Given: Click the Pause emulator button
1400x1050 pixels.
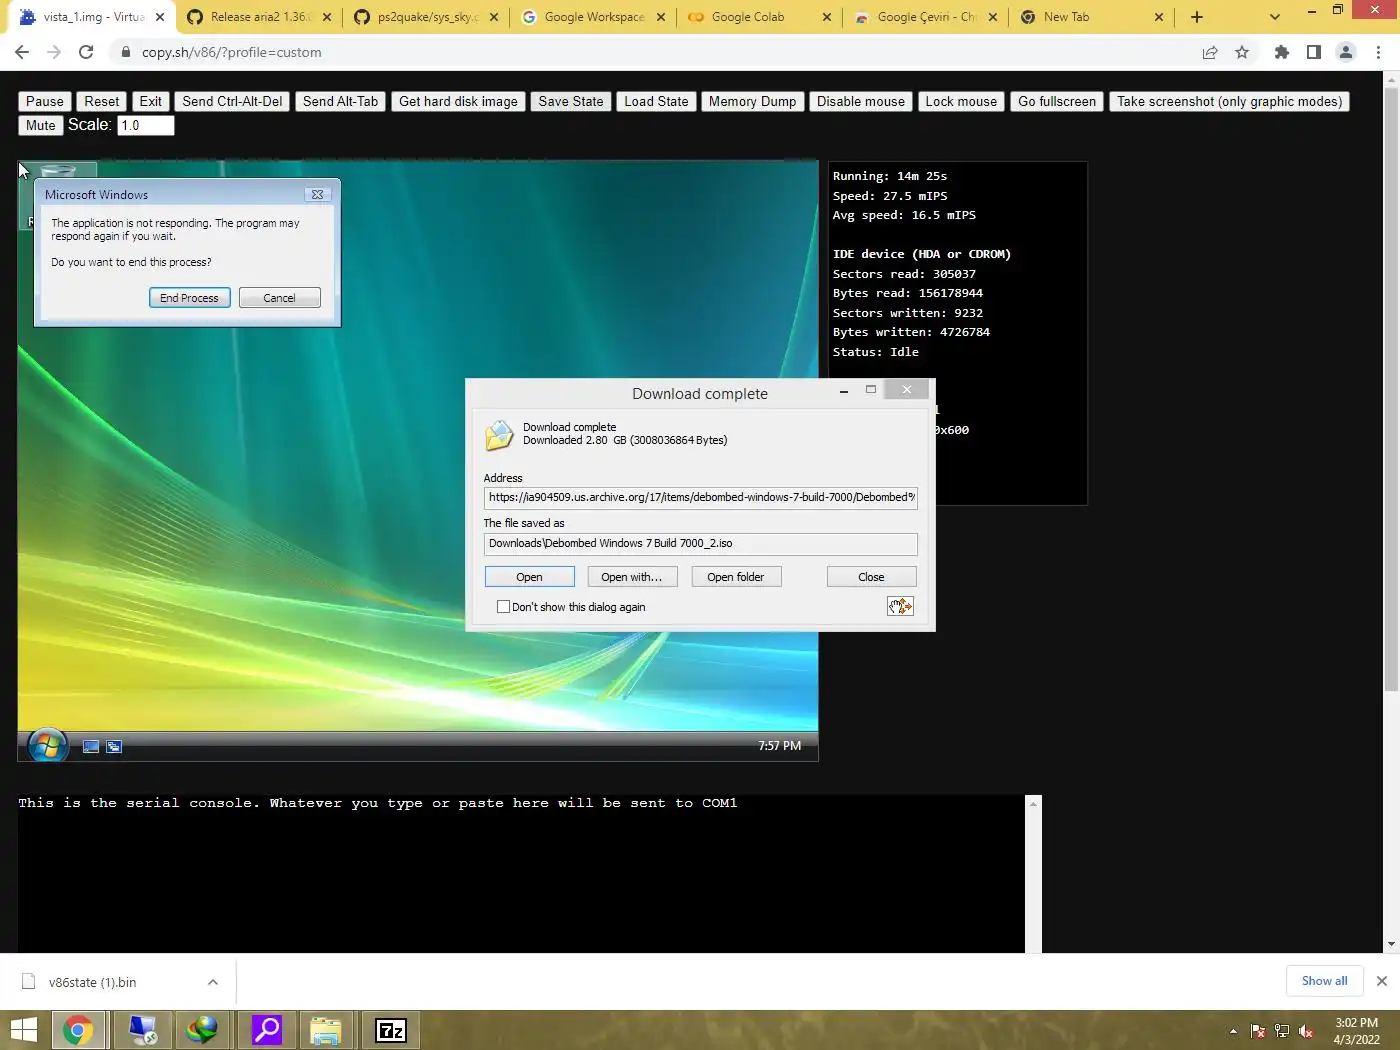Looking at the screenshot, I should (45, 101).
